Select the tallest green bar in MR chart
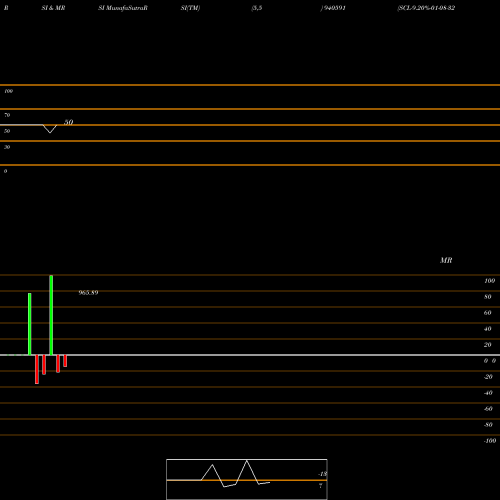This screenshot has width=500, height=500. coord(51,315)
